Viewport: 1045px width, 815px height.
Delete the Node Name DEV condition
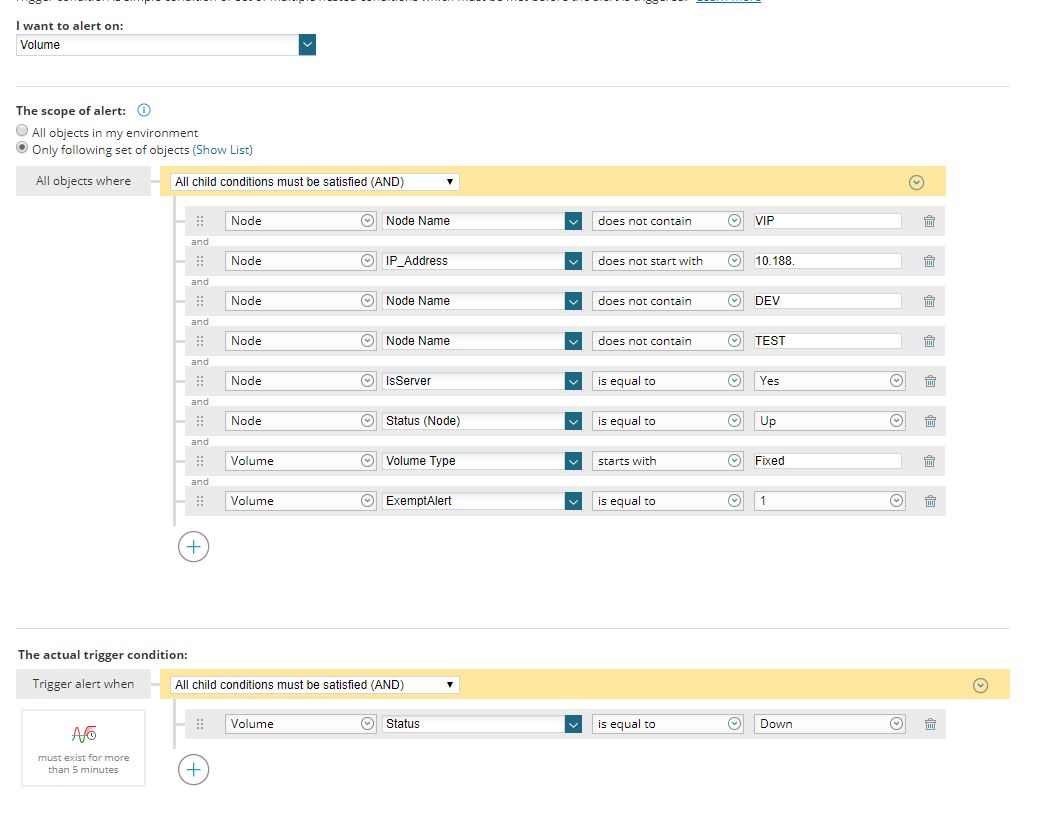click(x=929, y=301)
